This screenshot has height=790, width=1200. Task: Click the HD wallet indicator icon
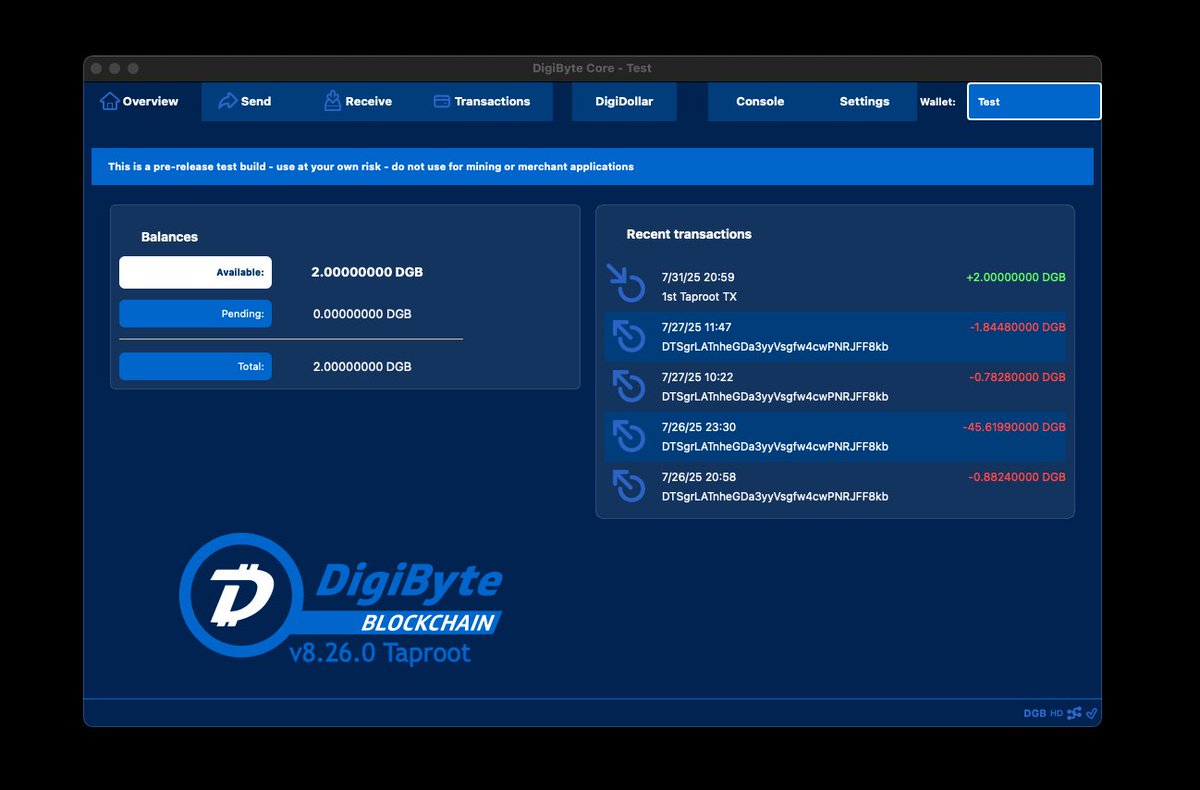tap(1056, 713)
